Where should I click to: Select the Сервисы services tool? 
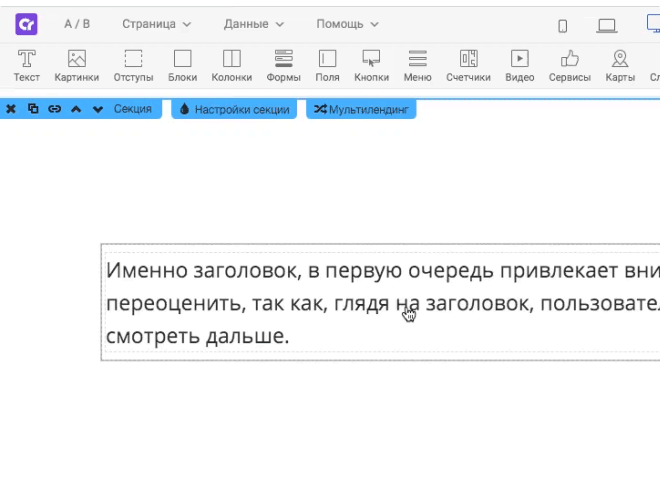(570, 66)
